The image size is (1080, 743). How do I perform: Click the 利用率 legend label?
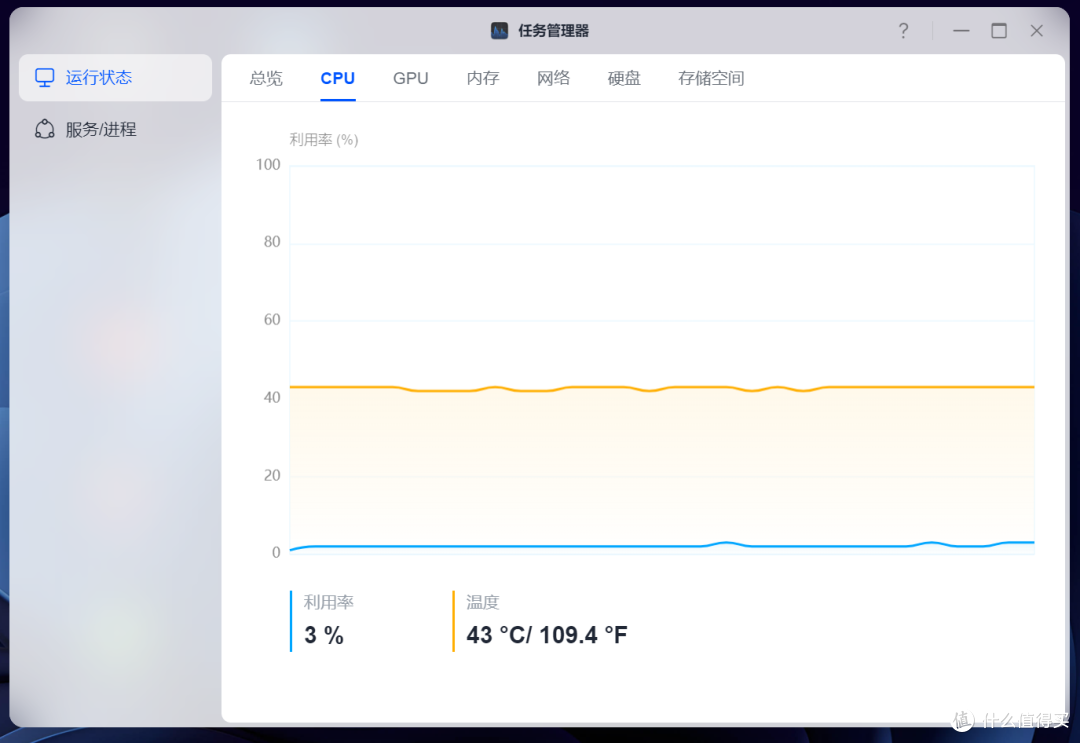(329, 603)
